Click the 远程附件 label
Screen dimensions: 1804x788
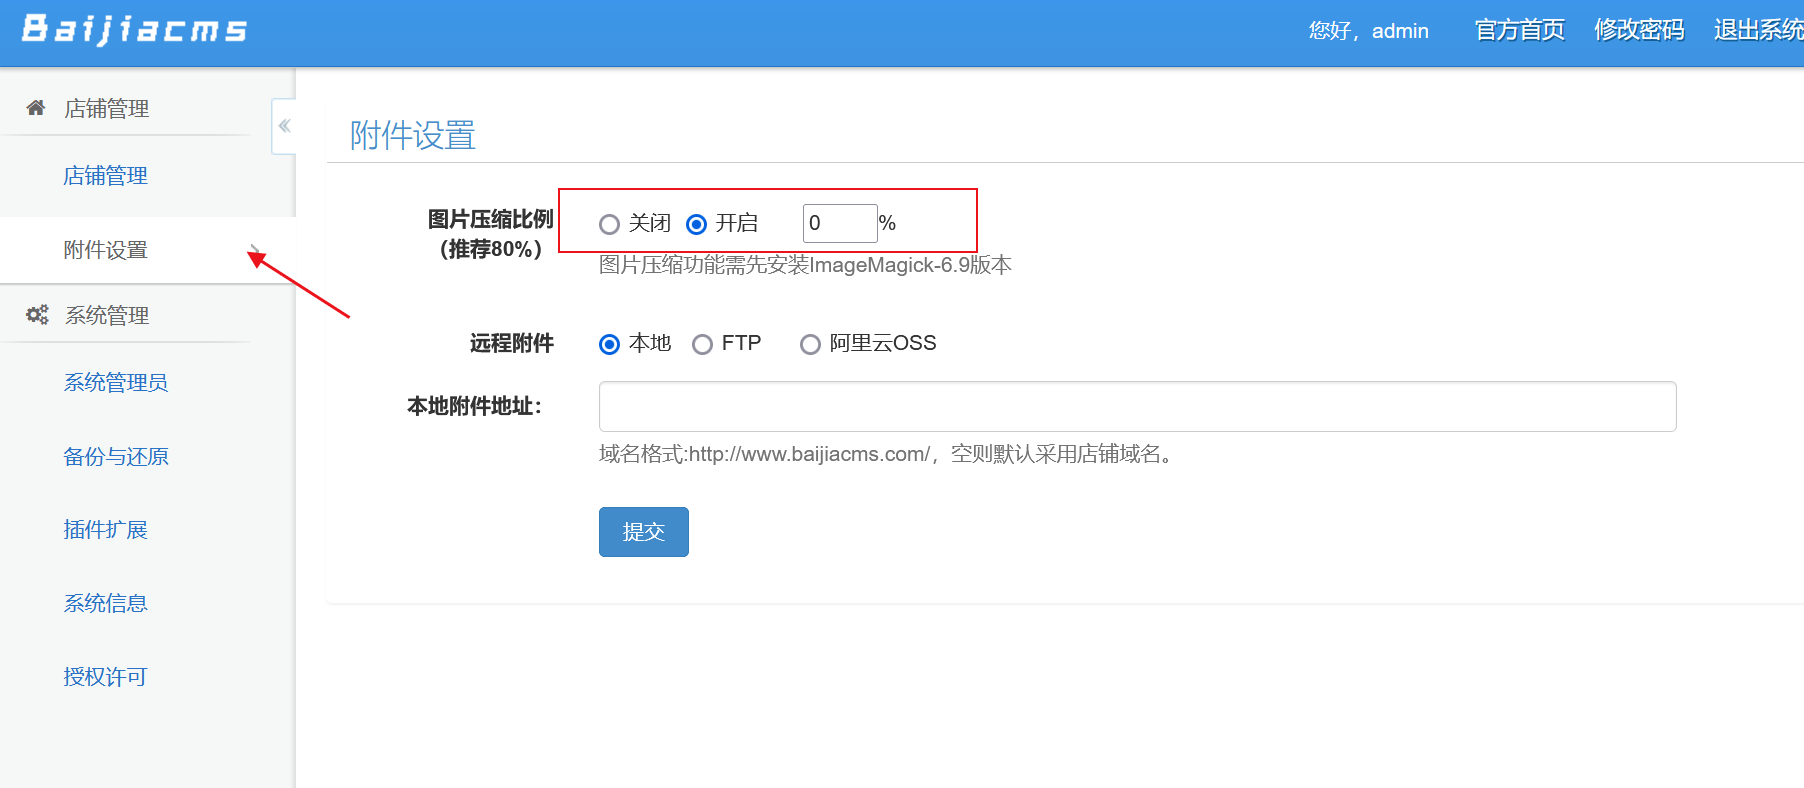tap(512, 343)
